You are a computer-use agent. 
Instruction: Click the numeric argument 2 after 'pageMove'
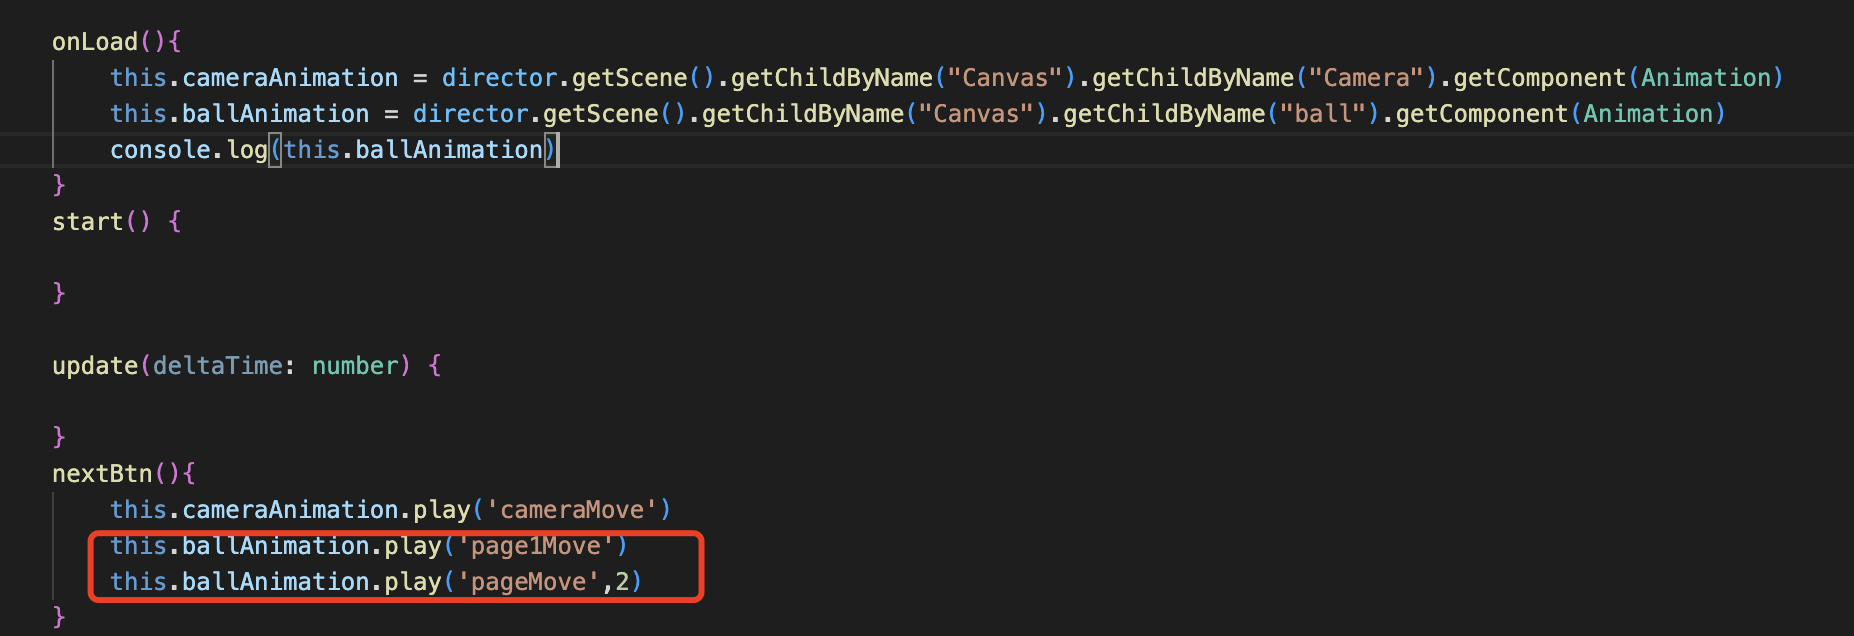622,582
